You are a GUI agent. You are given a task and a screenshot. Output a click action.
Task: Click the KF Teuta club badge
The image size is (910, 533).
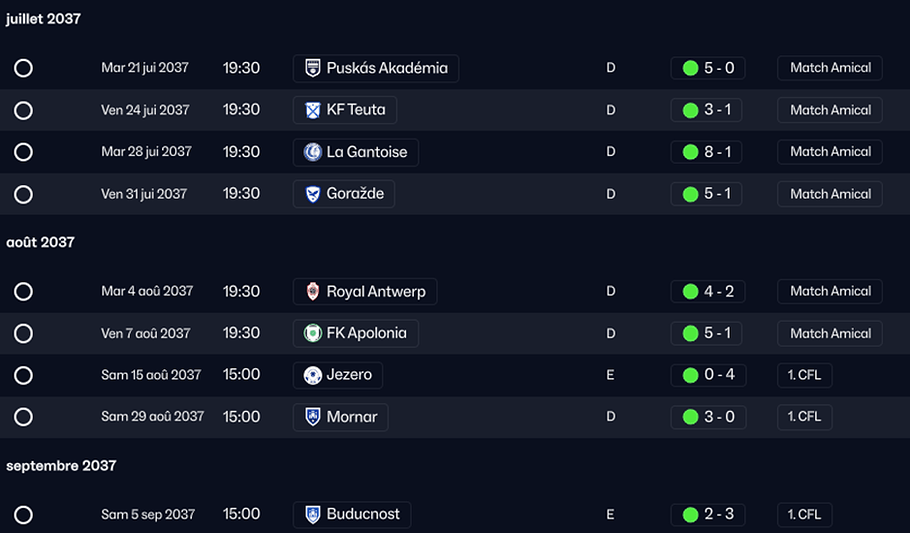(x=312, y=110)
